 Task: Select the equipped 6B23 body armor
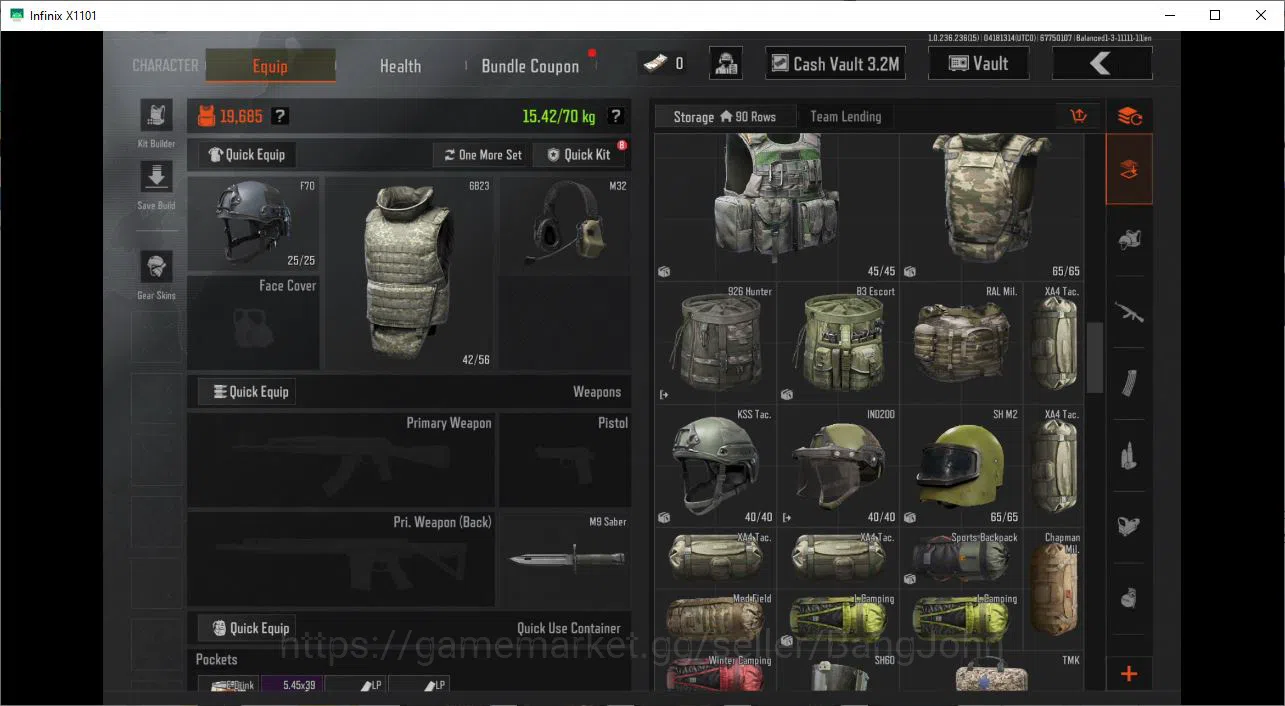[x=409, y=273]
